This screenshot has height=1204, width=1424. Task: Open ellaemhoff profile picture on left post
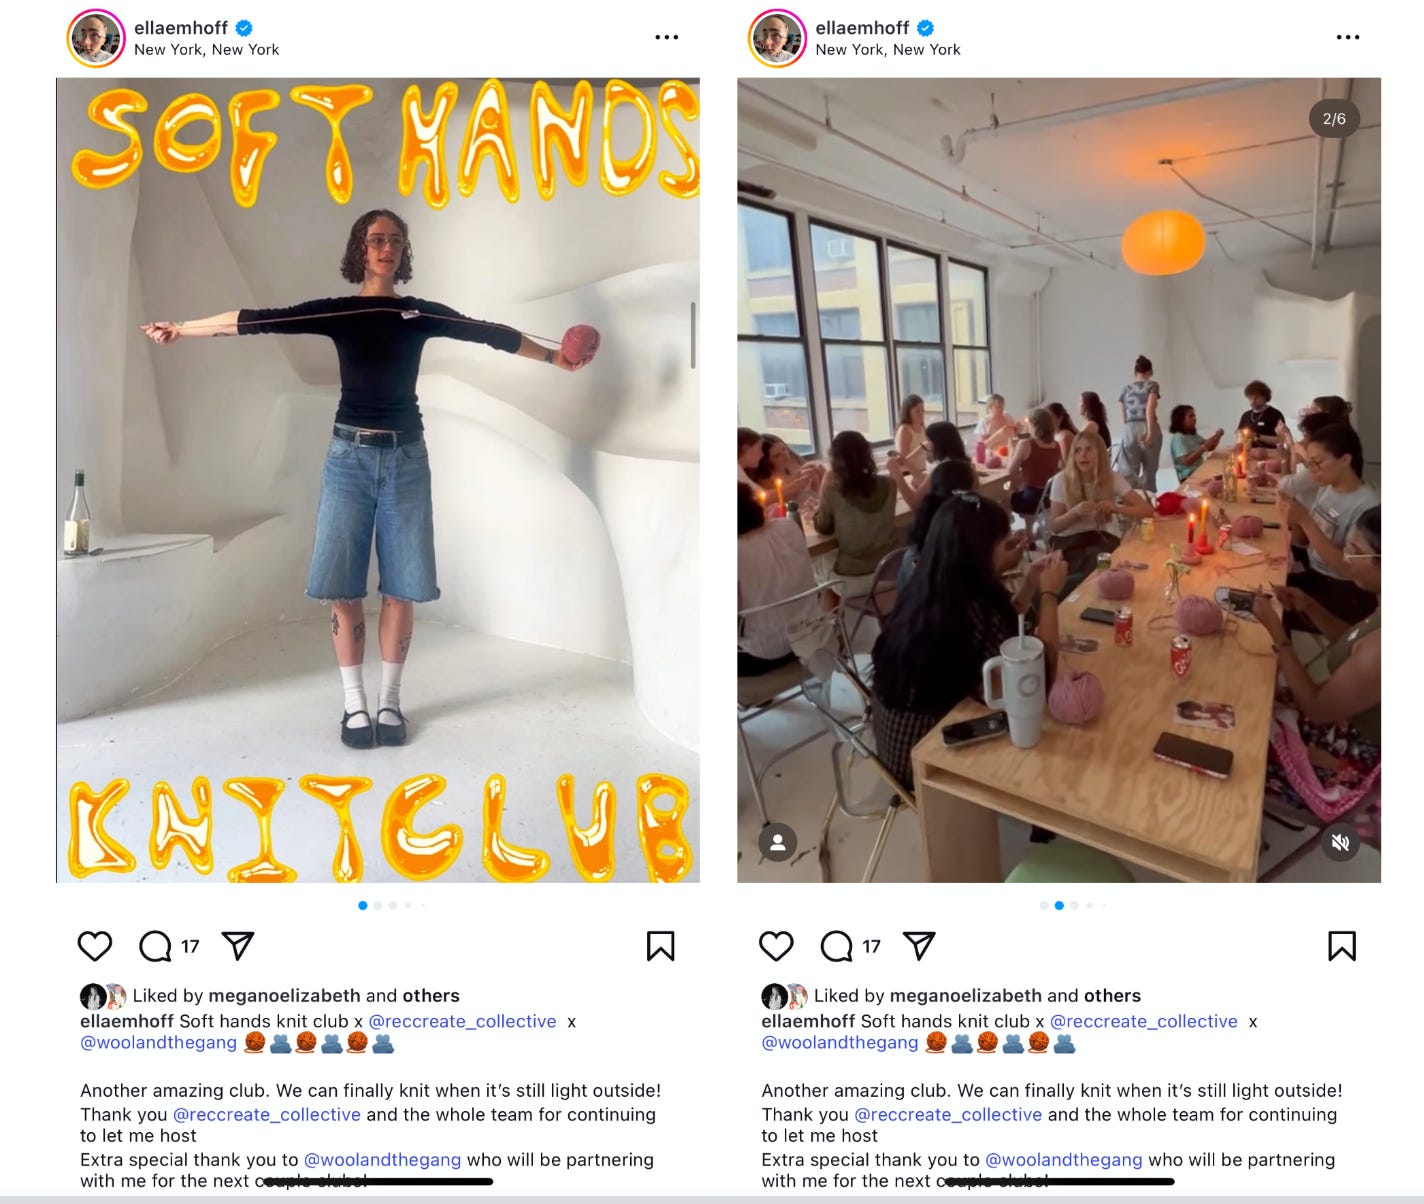coord(96,38)
